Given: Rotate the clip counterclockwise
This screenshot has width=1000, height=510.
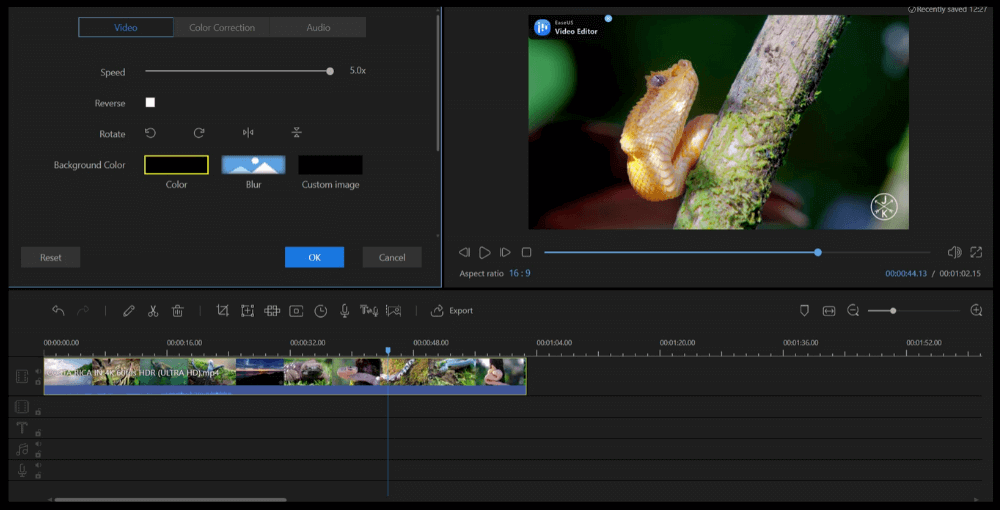Looking at the screenshot, I should (150, 133).
